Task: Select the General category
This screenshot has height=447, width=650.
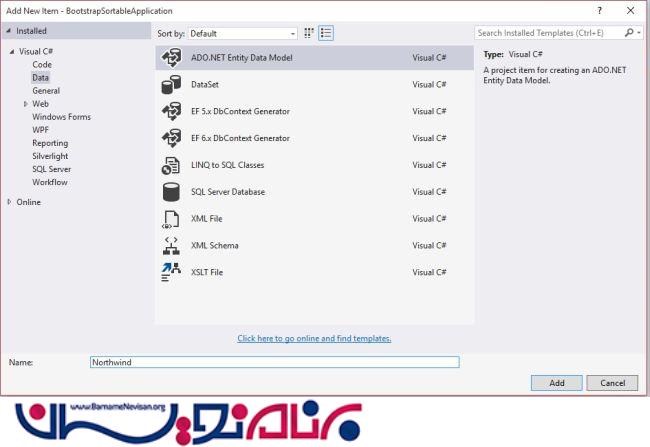Action: (46, 91)
